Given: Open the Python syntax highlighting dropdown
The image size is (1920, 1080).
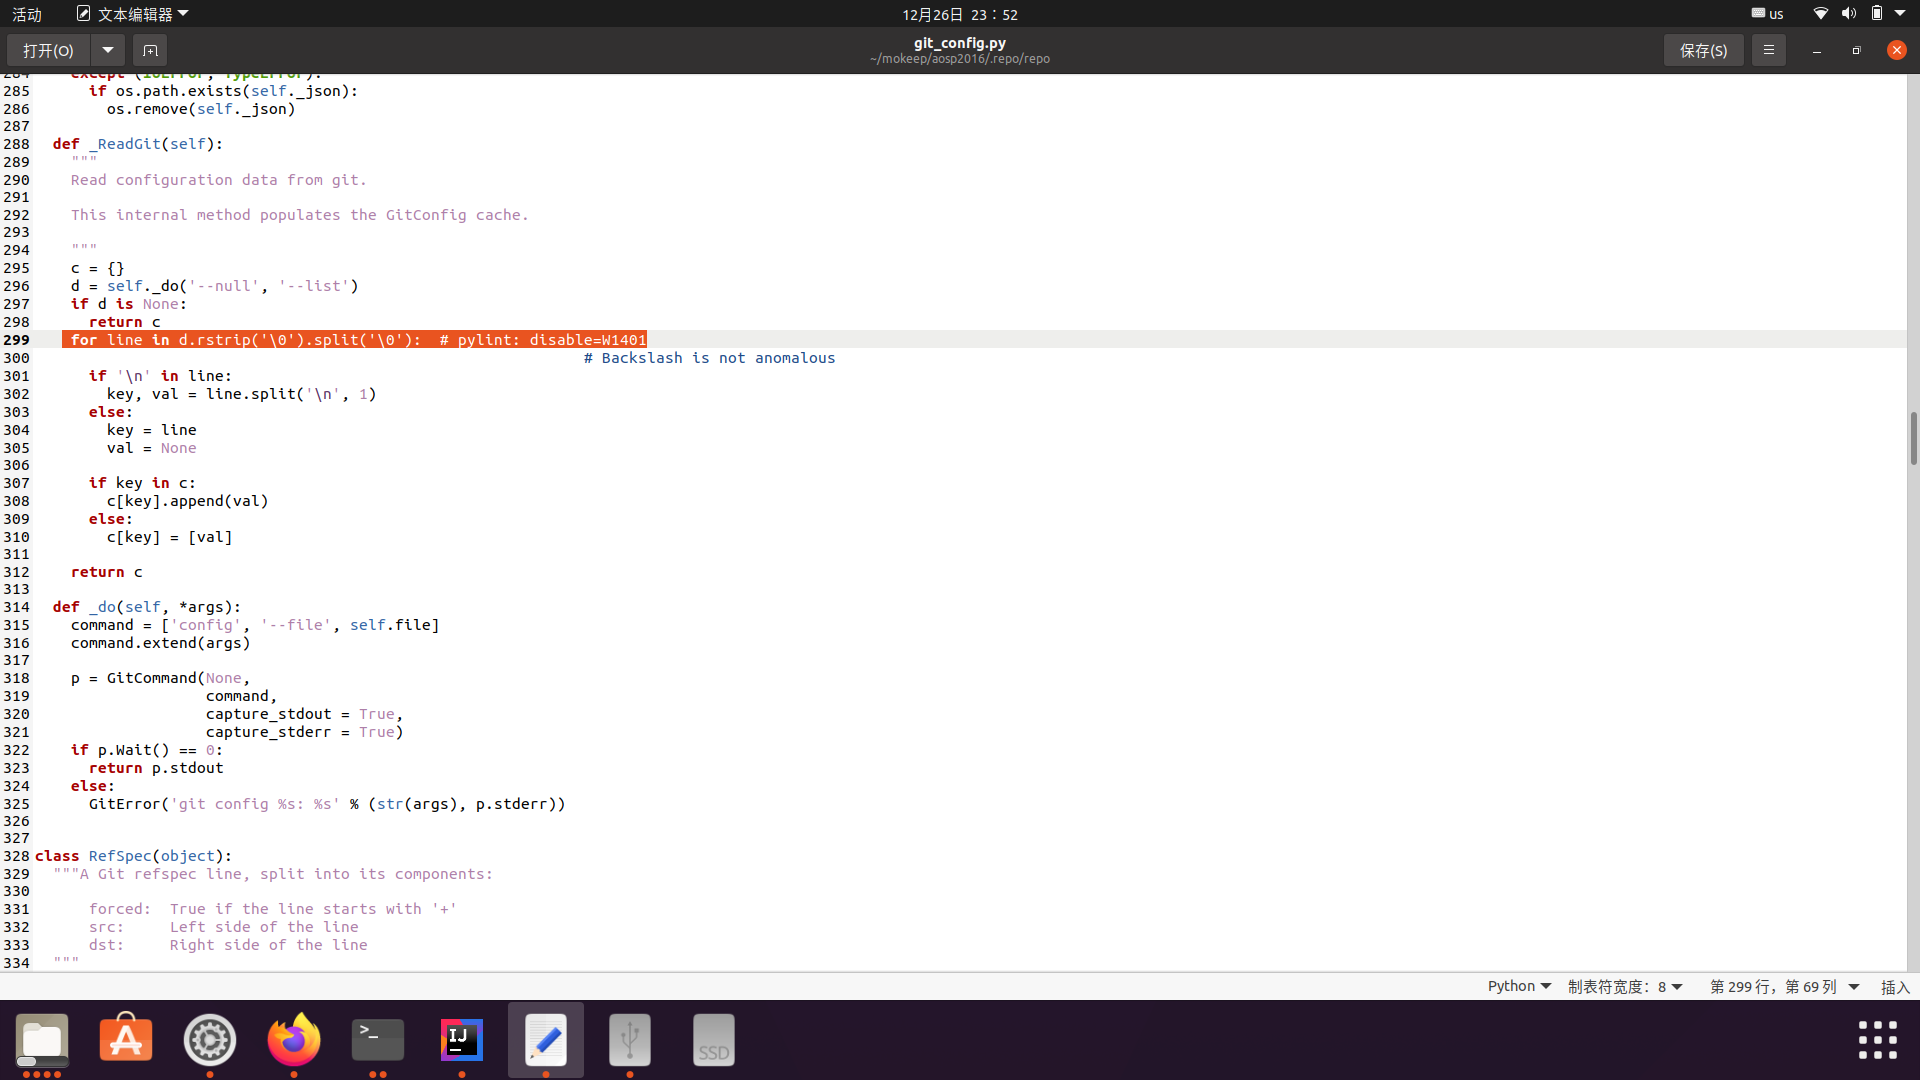Looking at the screenshot, I should click(1518, 986).
